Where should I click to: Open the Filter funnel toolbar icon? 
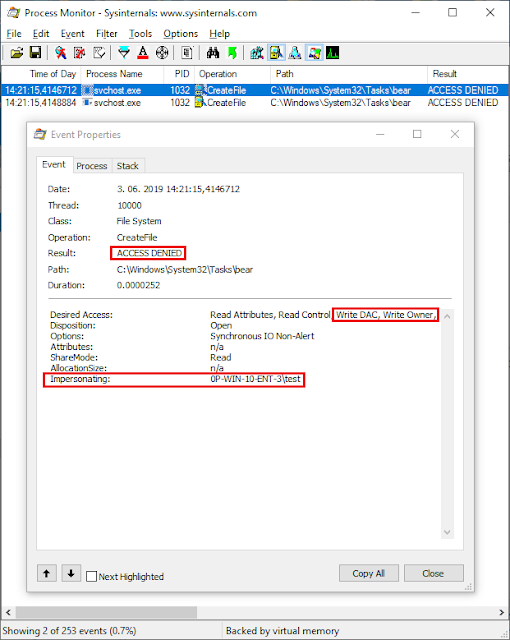coord(124,53)
